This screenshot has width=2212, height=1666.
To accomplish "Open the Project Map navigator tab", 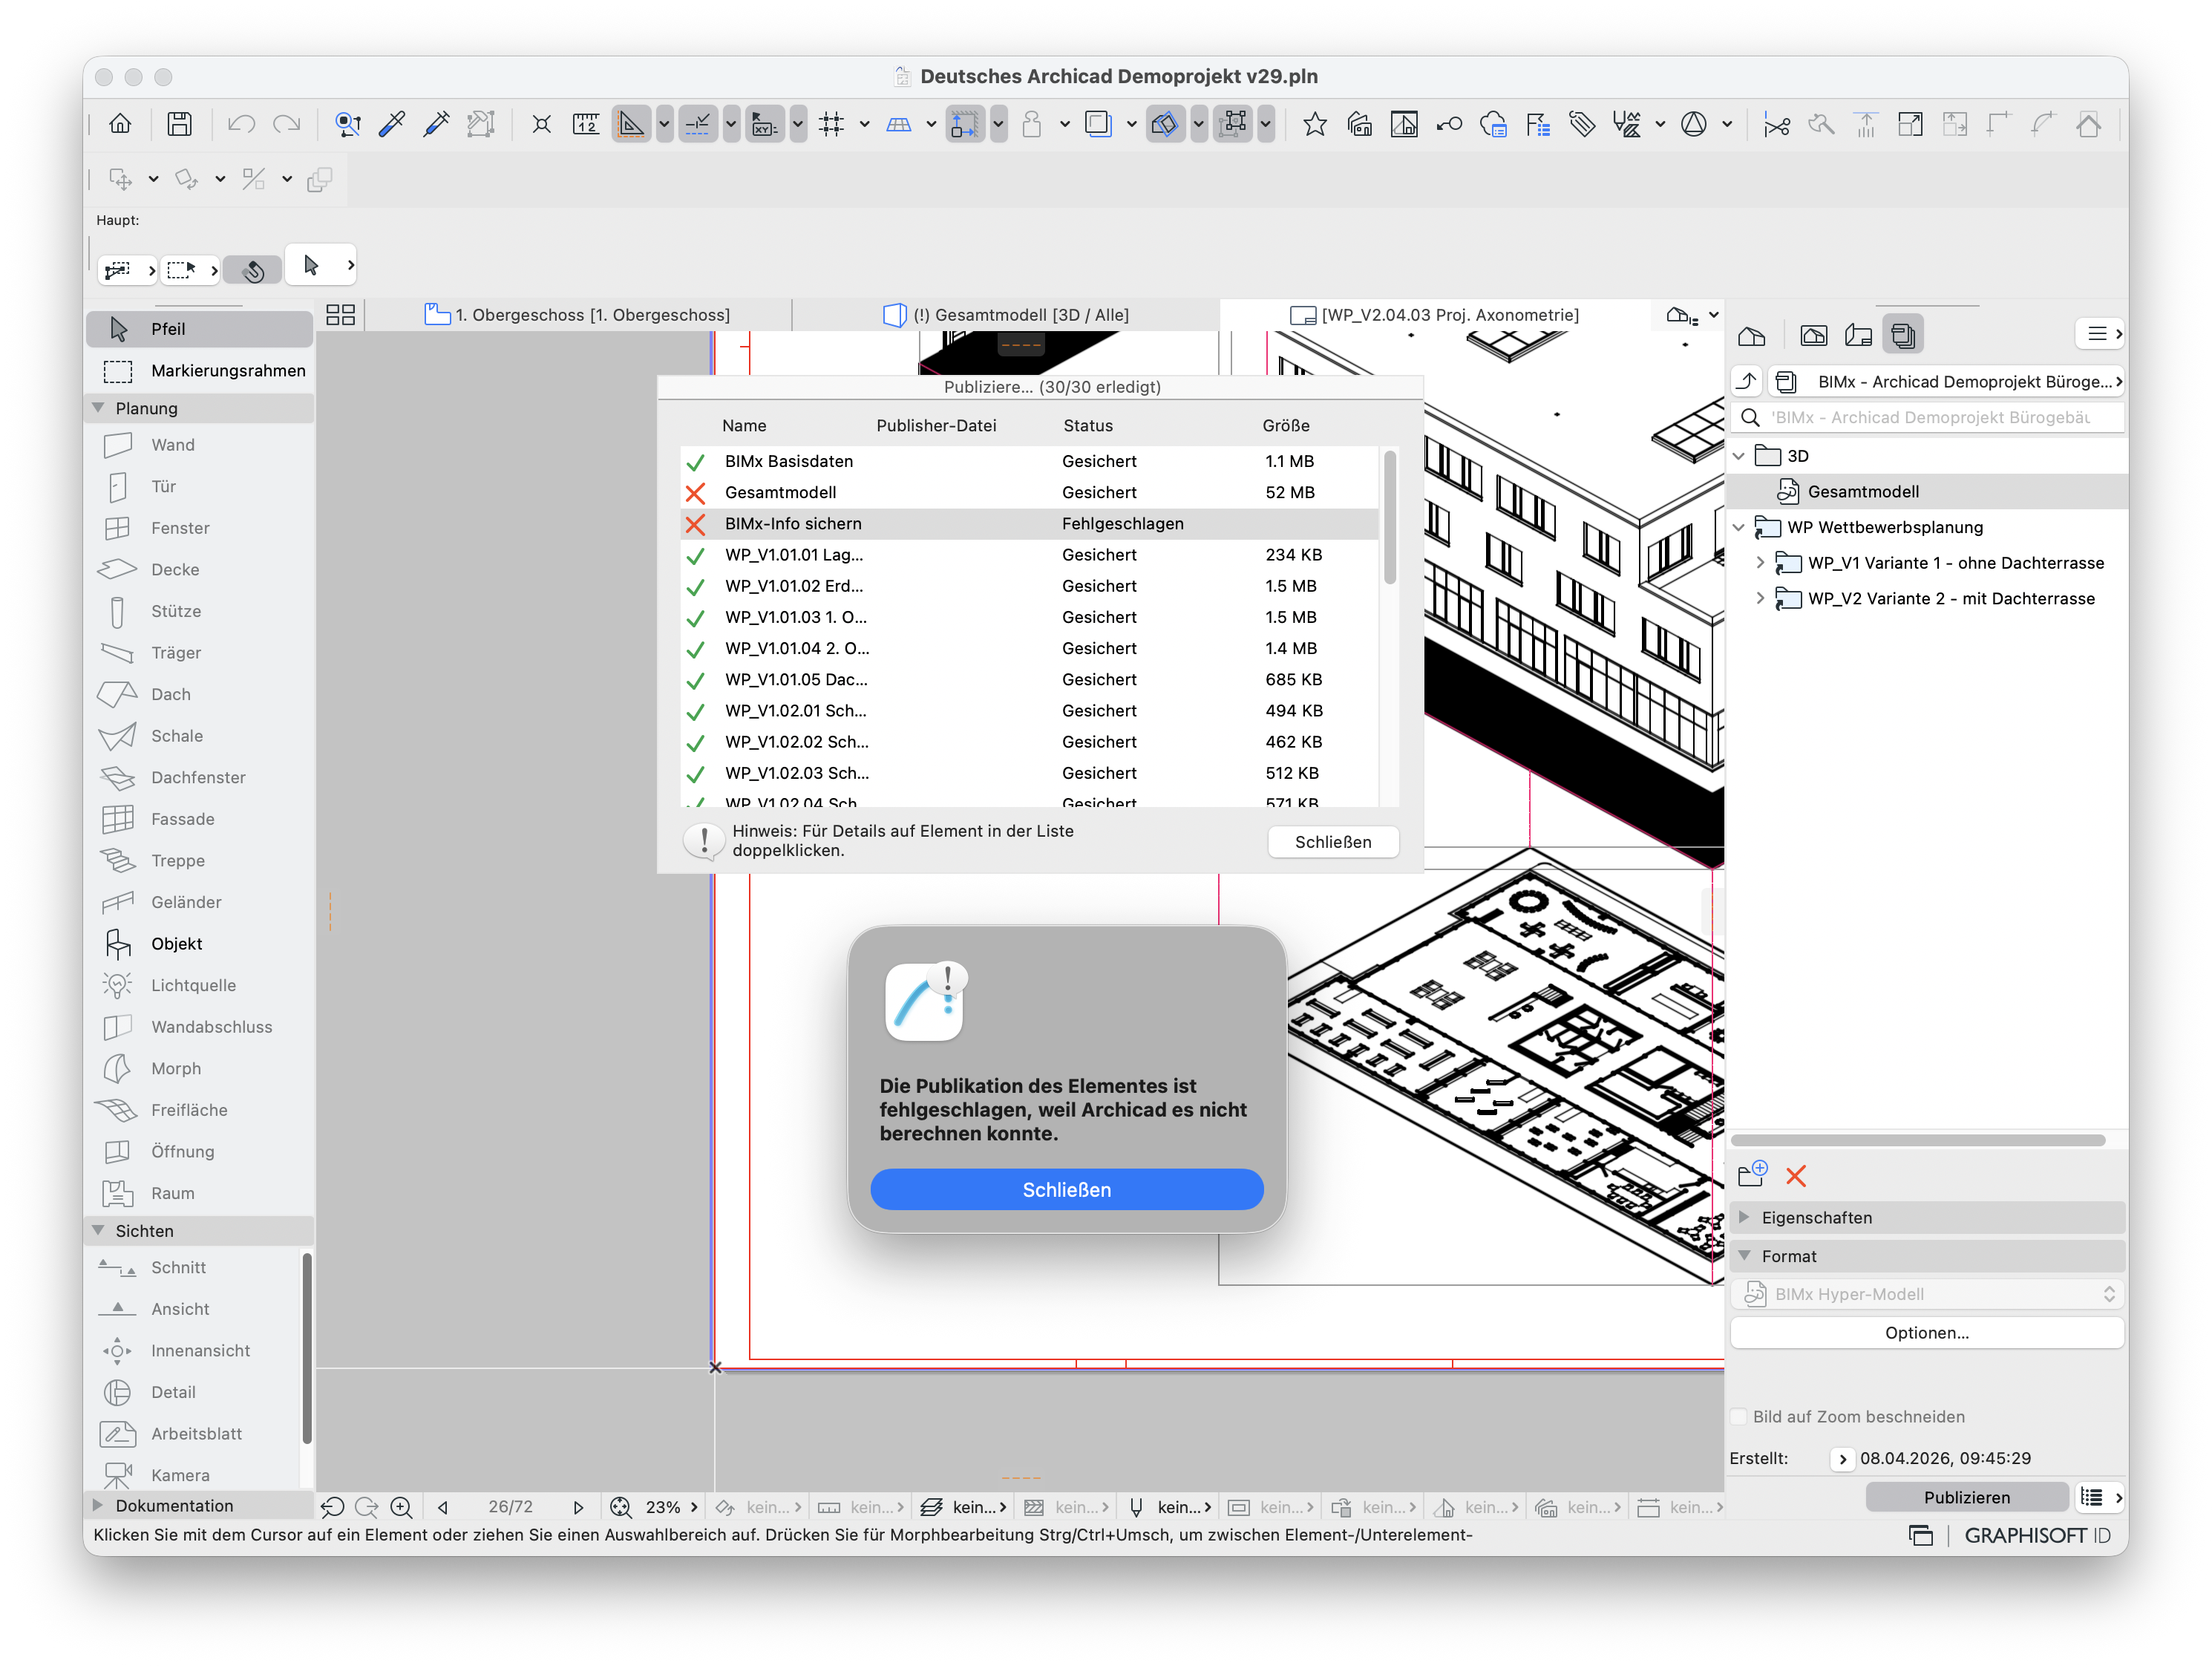I will coord(1752,335).
